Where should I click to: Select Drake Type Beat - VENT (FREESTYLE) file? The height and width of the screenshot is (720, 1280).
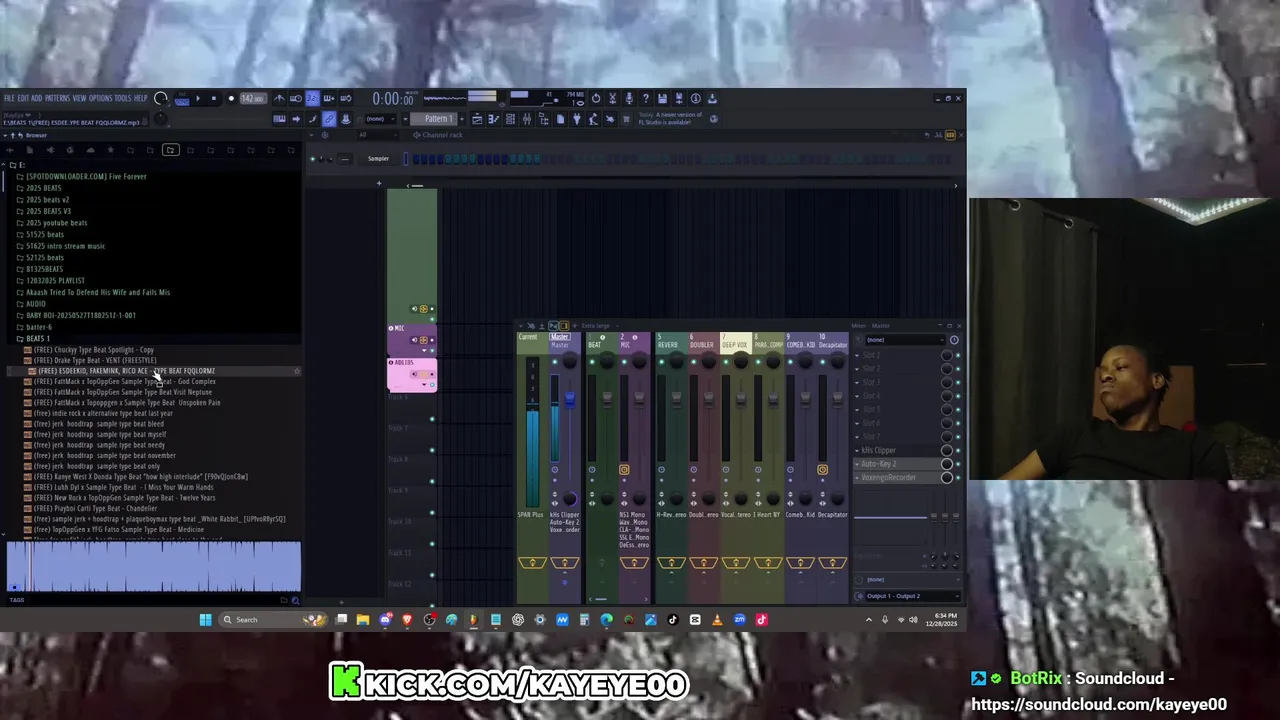point(95,360)
